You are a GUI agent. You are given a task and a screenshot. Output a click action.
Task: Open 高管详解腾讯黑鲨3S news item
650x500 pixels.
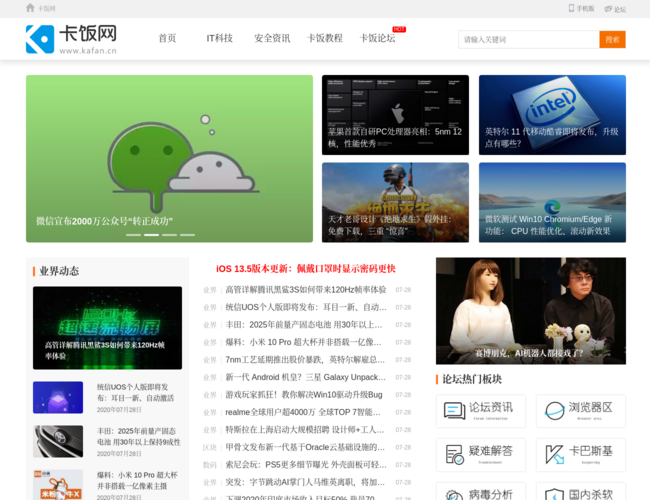coord(306,289)
